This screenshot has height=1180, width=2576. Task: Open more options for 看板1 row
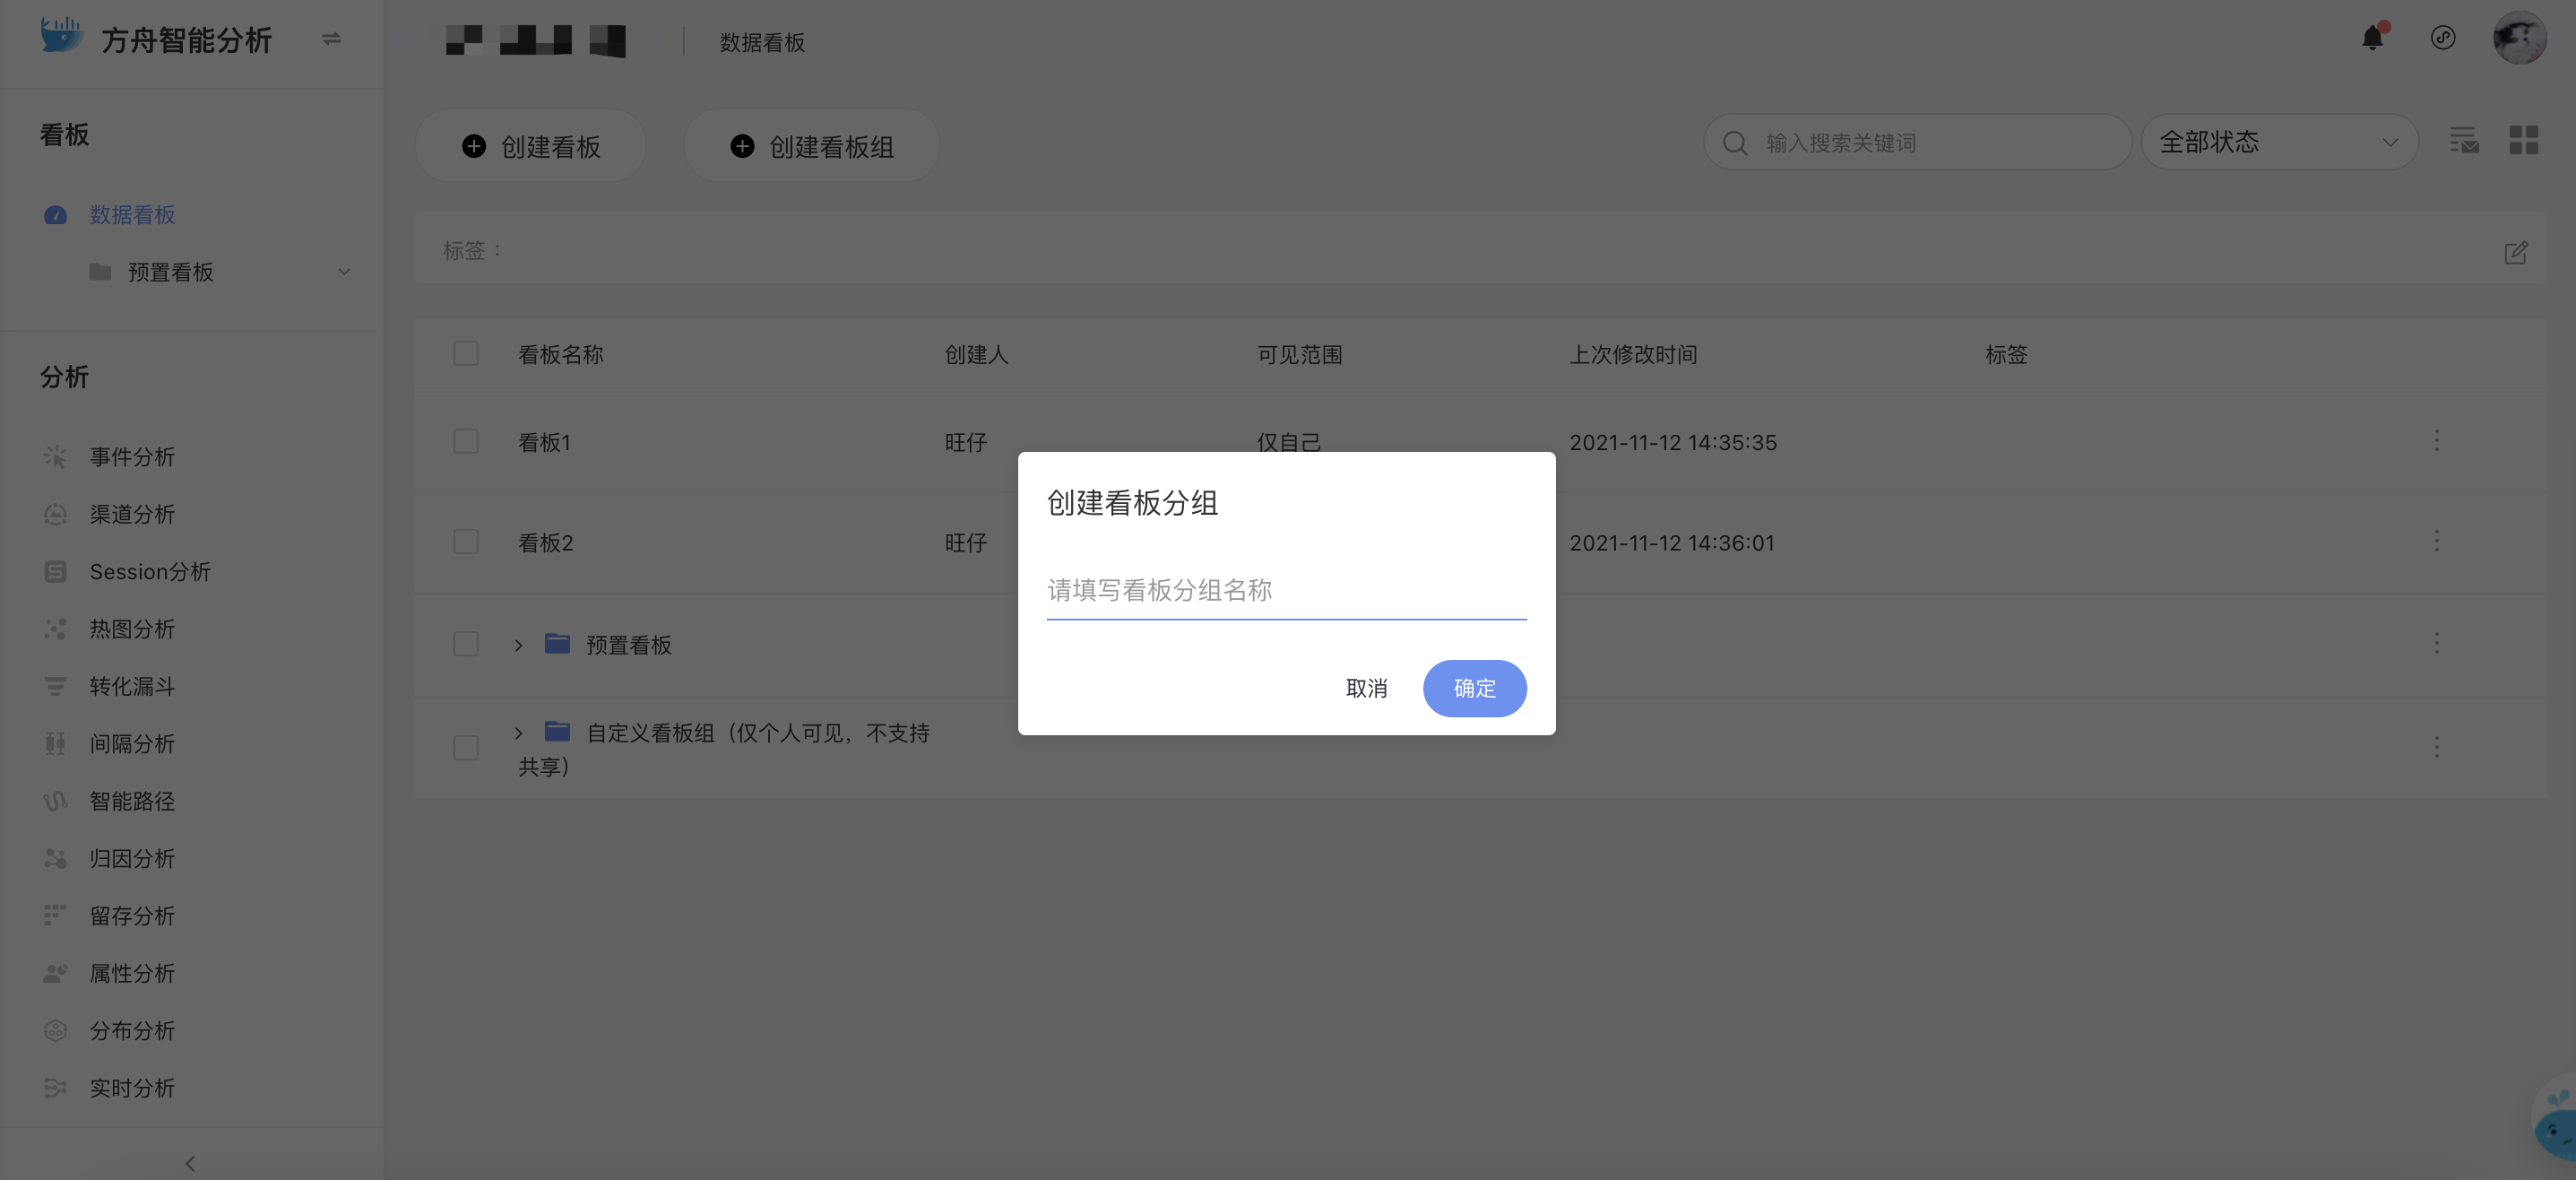point(2437,441)
